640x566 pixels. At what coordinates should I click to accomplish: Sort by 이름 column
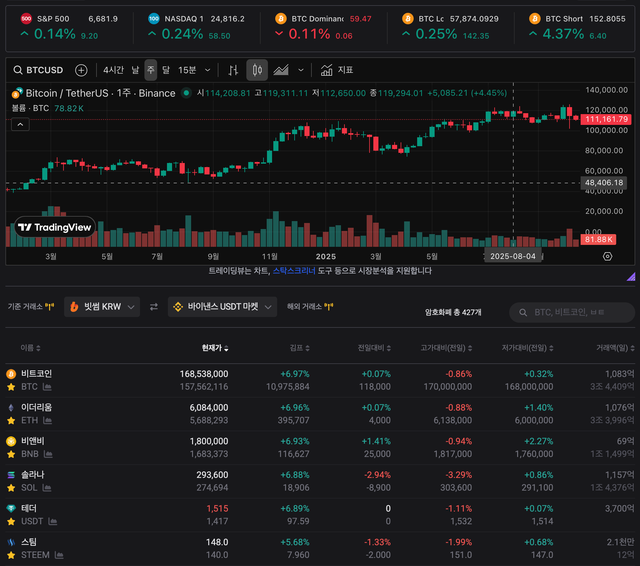point(31,348)
